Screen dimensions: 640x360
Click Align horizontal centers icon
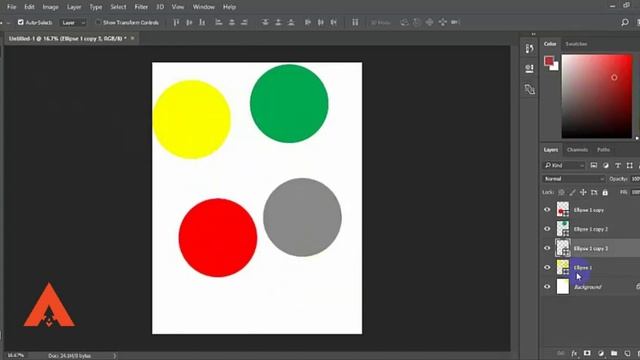(x=231, y=22)
